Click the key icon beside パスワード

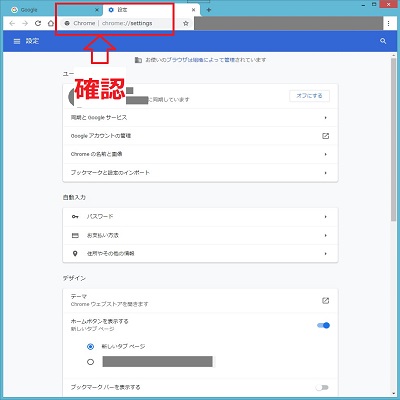[x=75, y=217]
